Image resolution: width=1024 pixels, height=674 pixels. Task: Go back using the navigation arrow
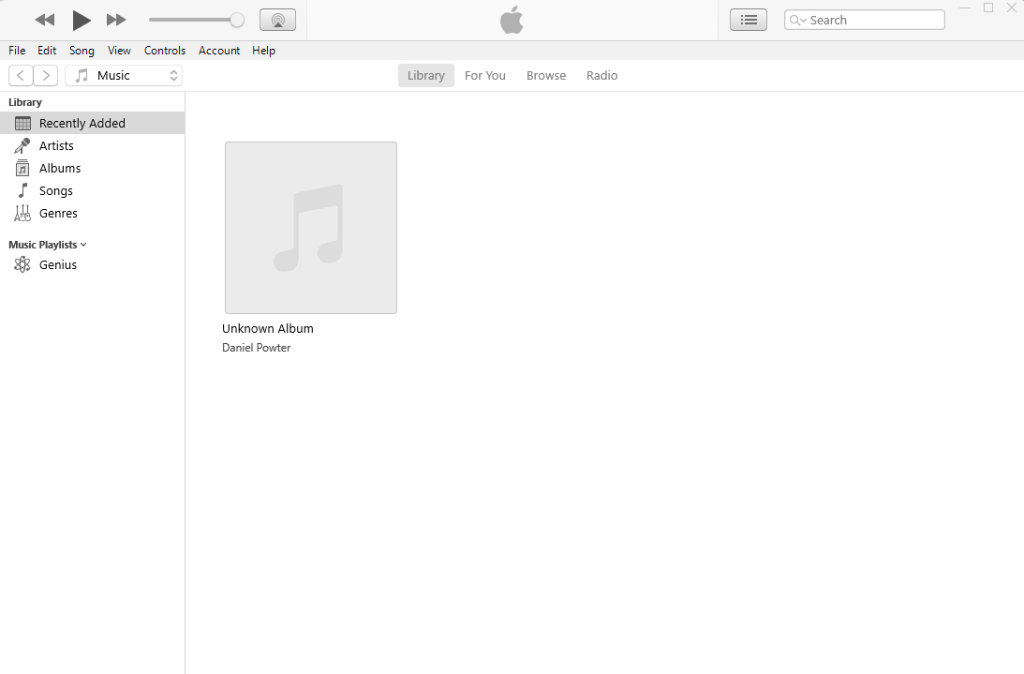(20, 75)
